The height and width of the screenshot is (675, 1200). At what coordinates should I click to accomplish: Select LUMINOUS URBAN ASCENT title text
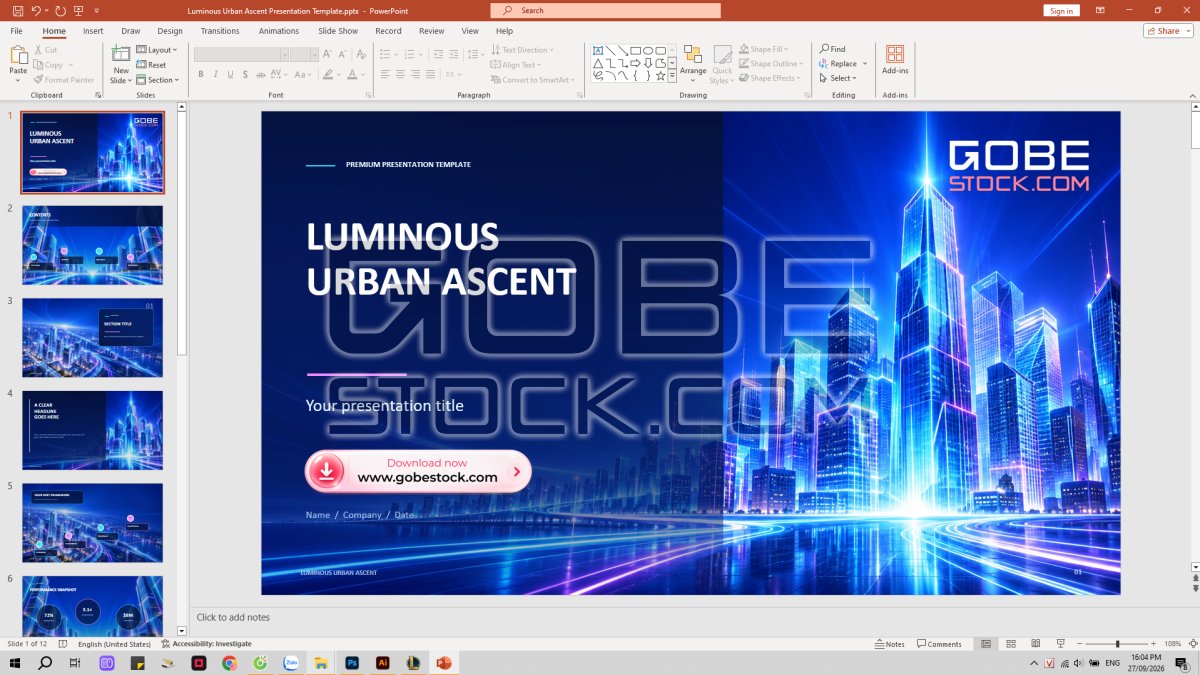tap(441, 259)
